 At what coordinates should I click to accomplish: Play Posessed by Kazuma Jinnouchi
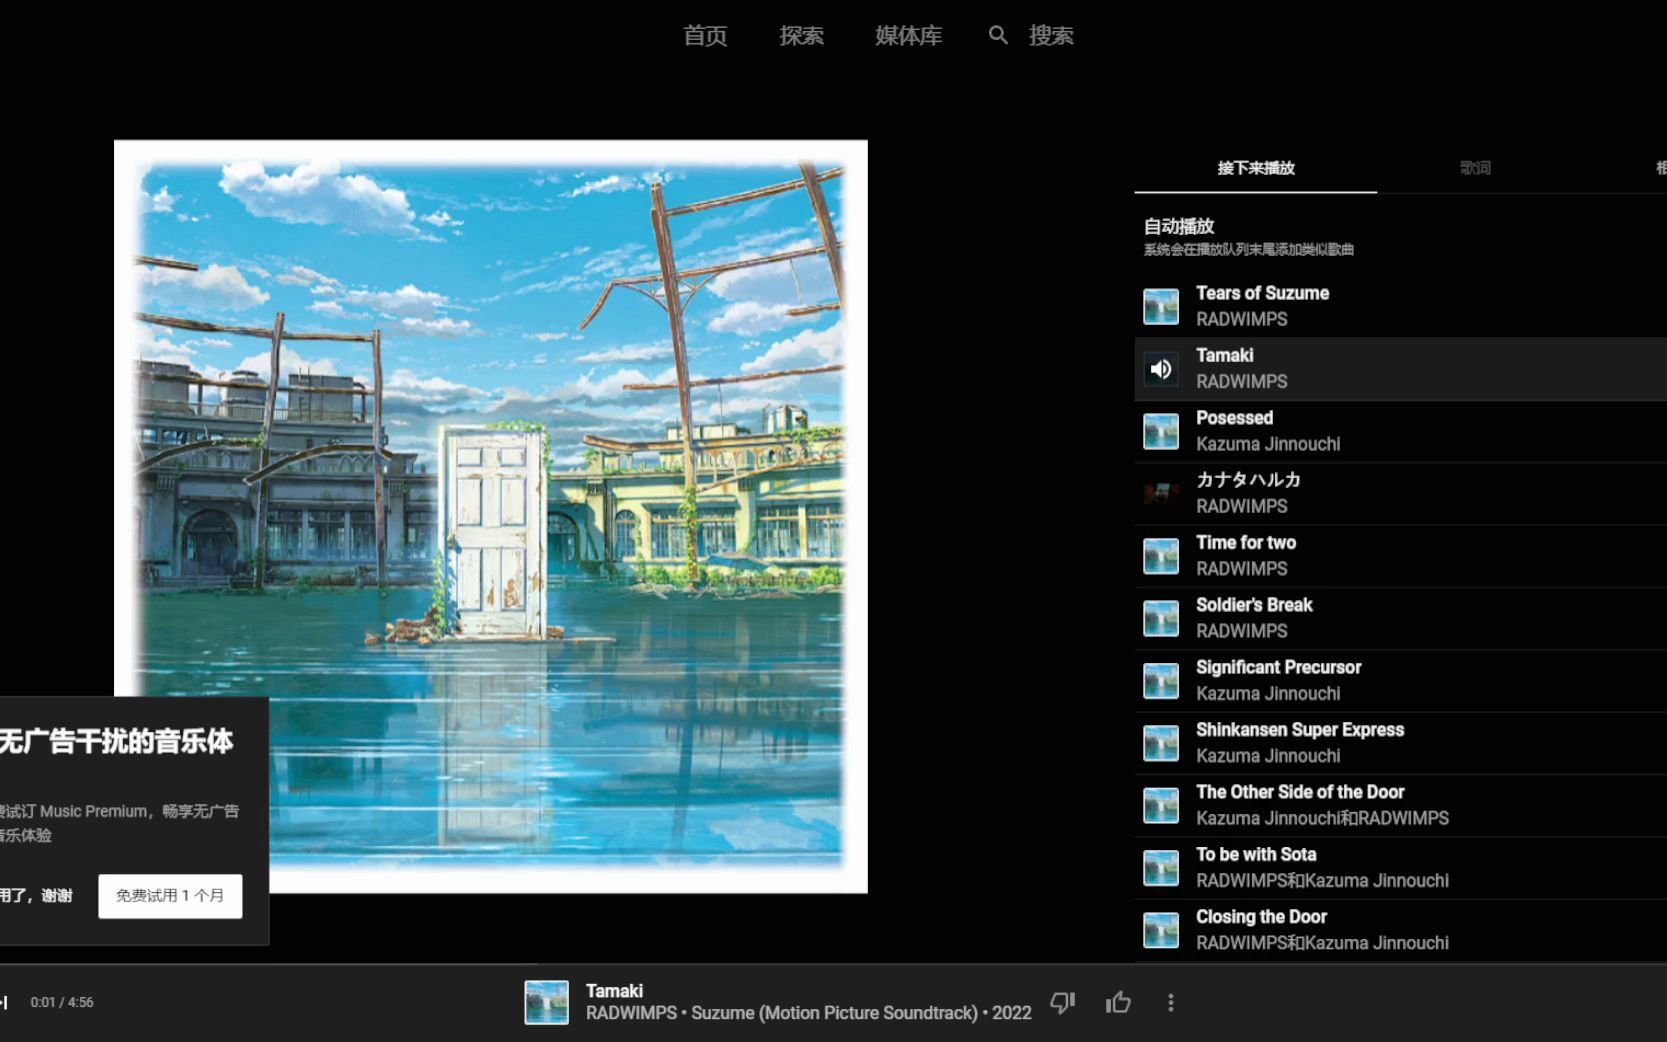1400,431
